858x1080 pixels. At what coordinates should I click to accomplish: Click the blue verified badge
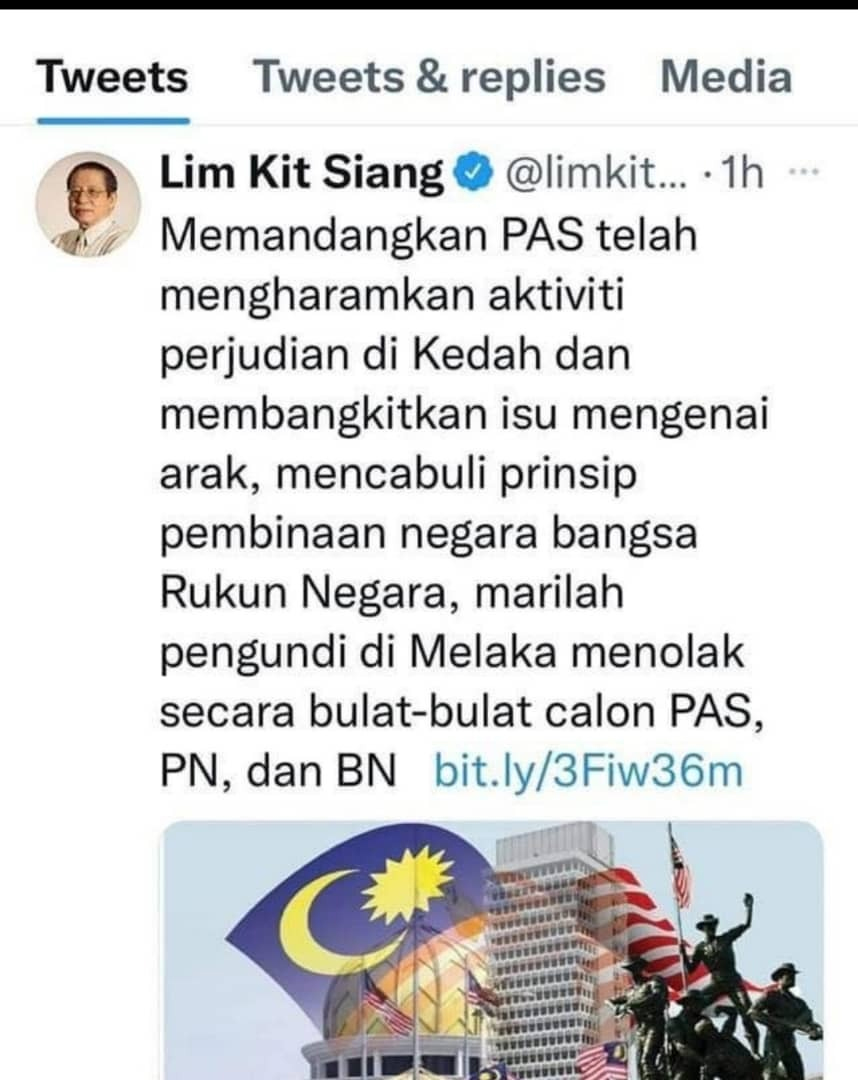tap(474, 173)
